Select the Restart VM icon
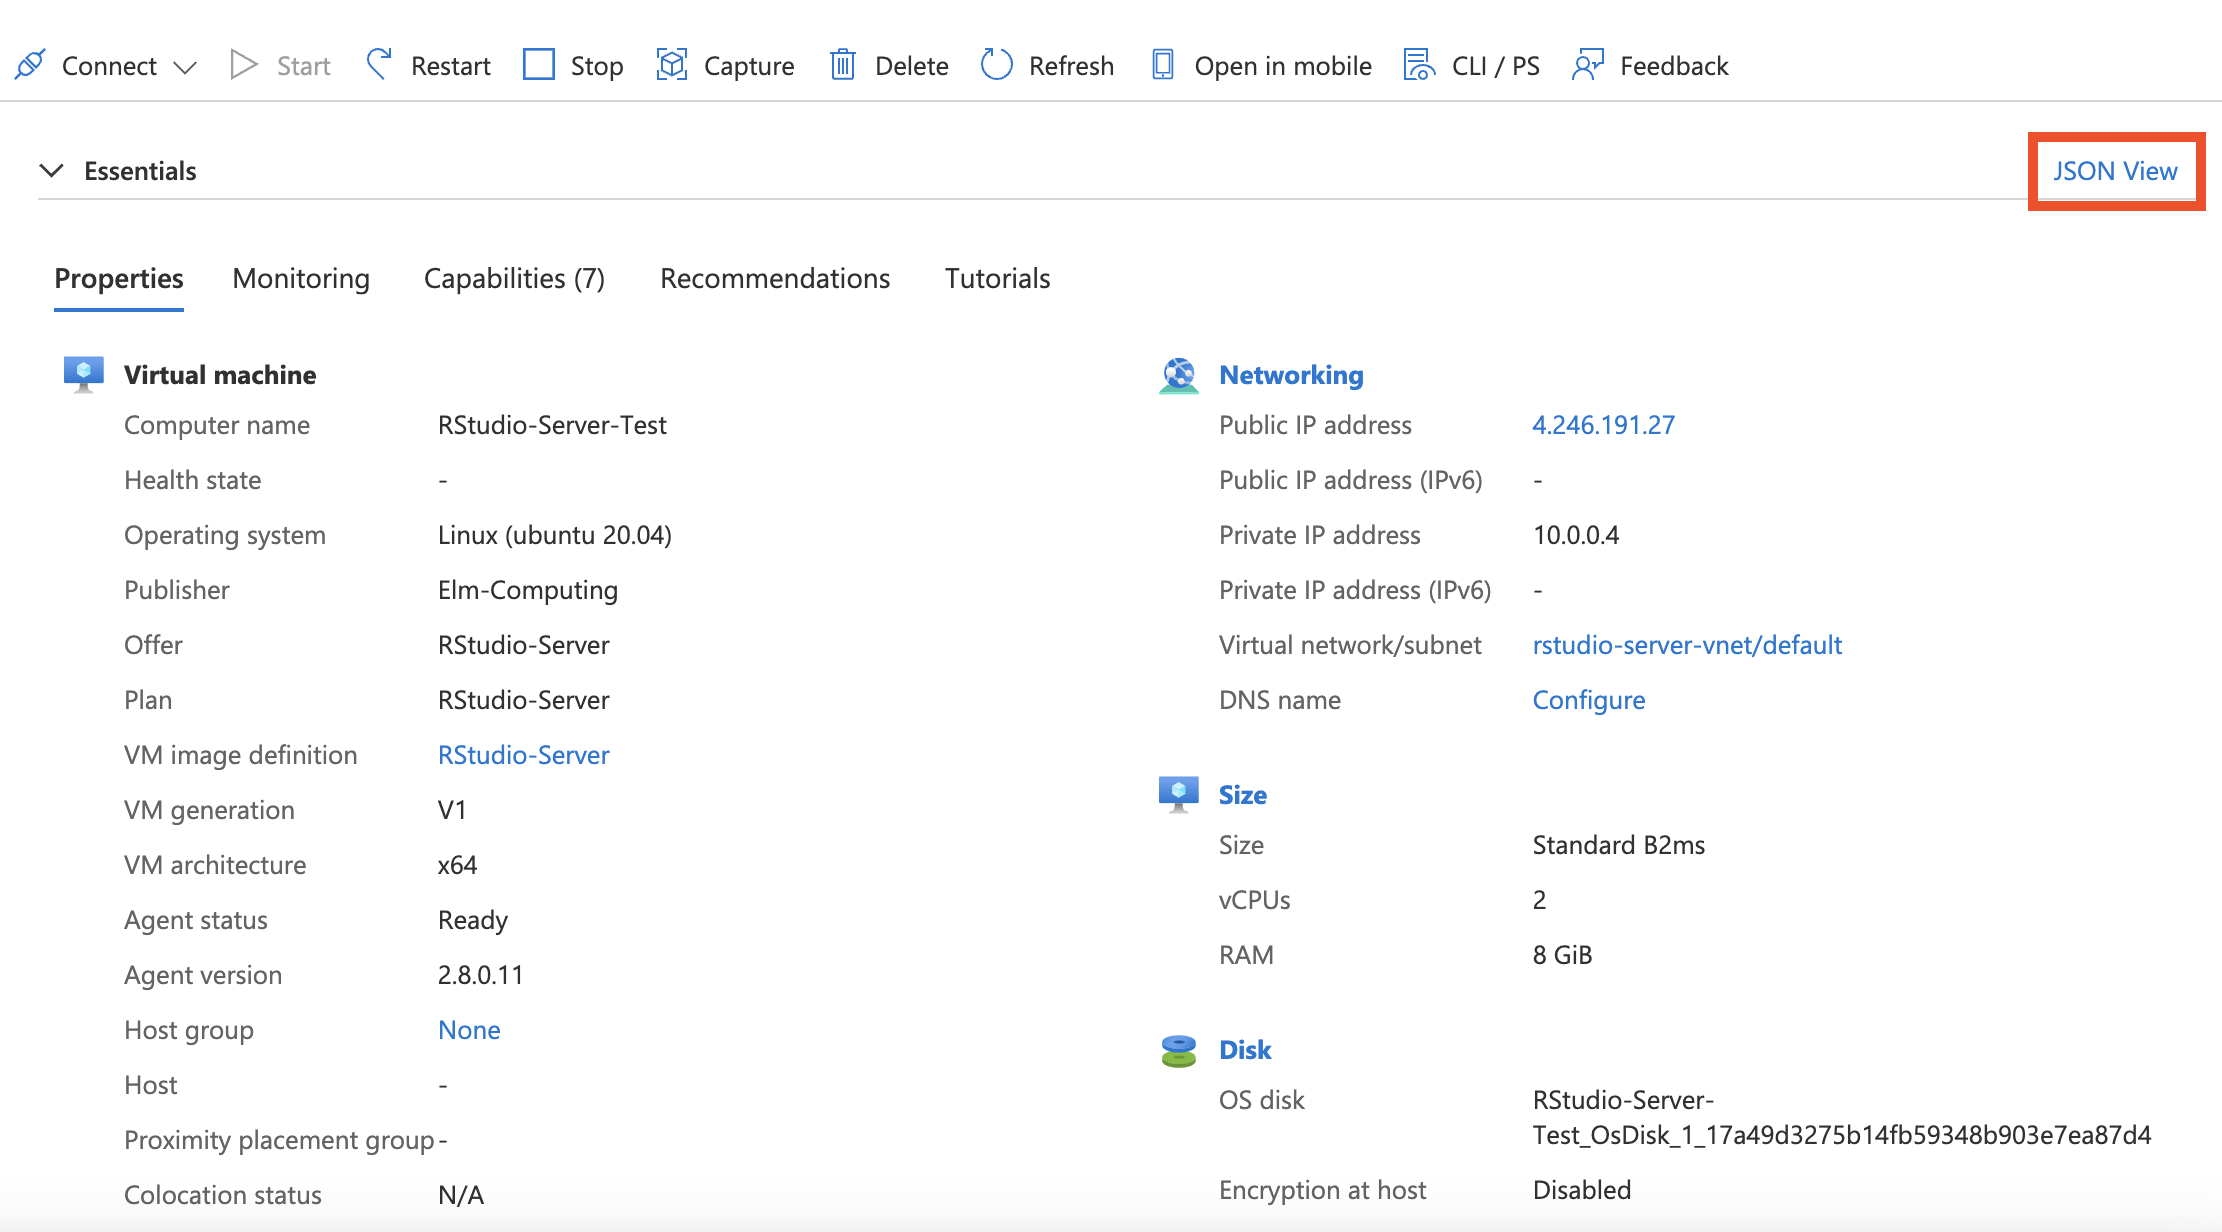Screen dimensions: 2222x1232 (x=380, y=64)
